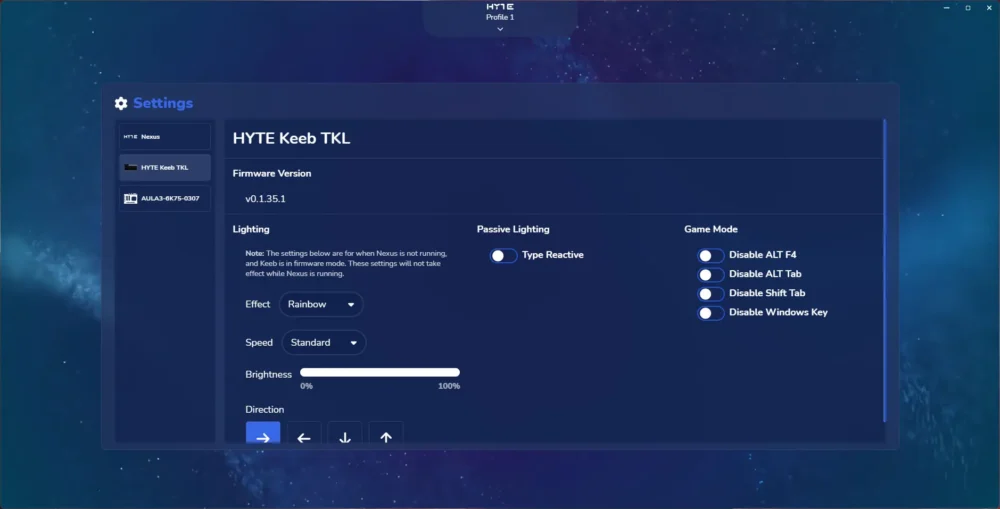This screenshot has width=1000, height=509.
Task: Click the Direction label
Action: coord(265,409)
